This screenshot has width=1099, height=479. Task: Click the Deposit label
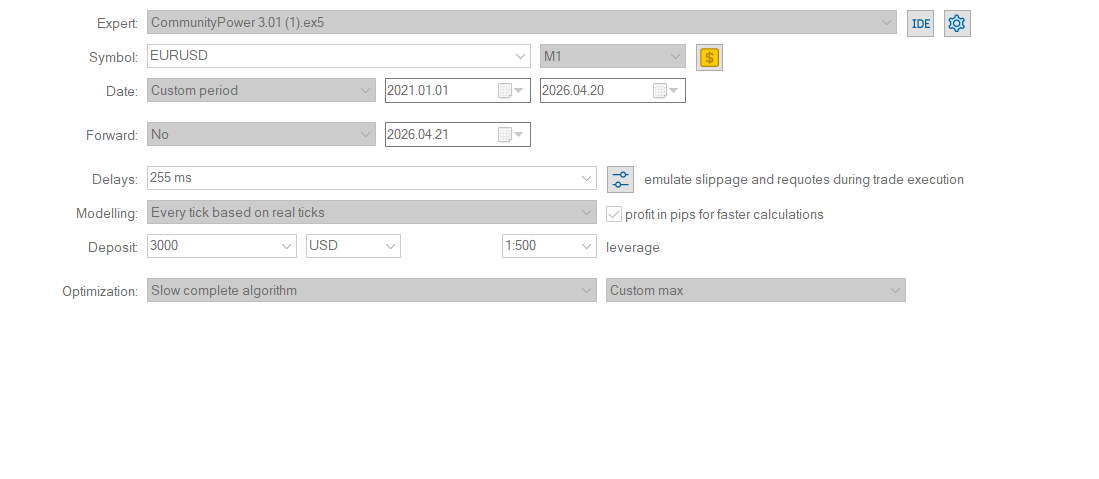pyautogui.click(x=113, y=248)
